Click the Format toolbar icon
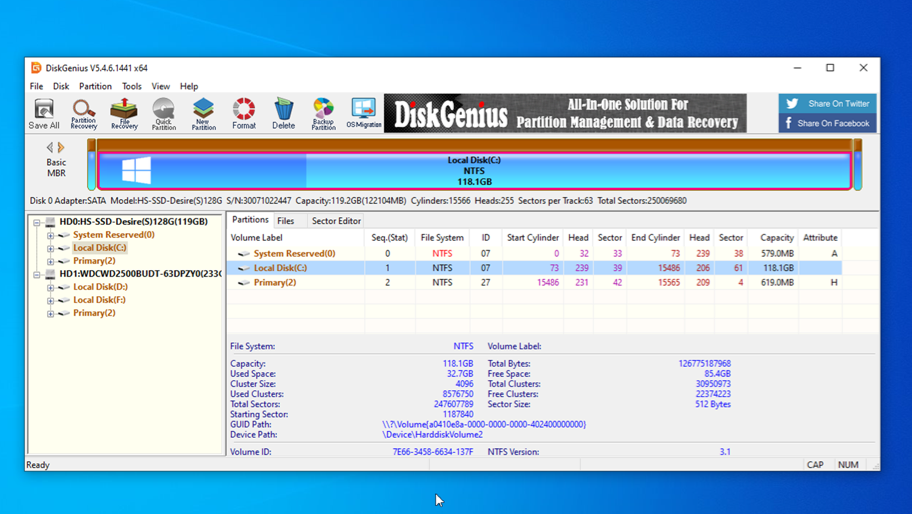Image resolution: width=912 pixels, height=514 pixels. [x=244, y=113]
